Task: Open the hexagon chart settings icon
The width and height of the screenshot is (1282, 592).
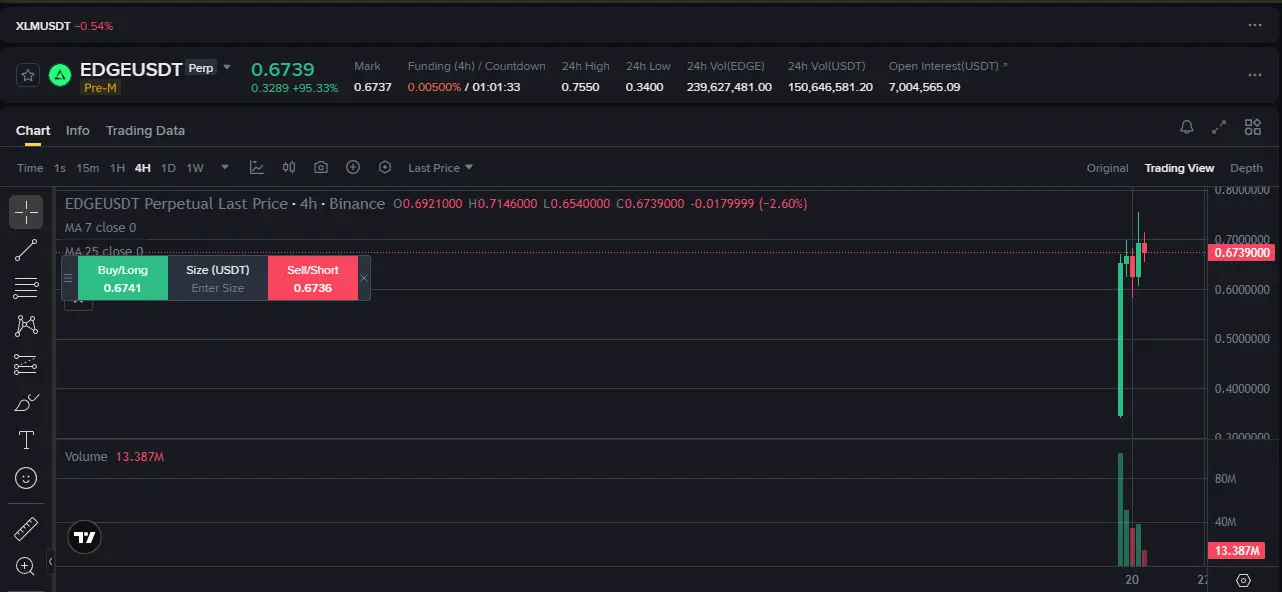Action: click(x=385, y=167)
